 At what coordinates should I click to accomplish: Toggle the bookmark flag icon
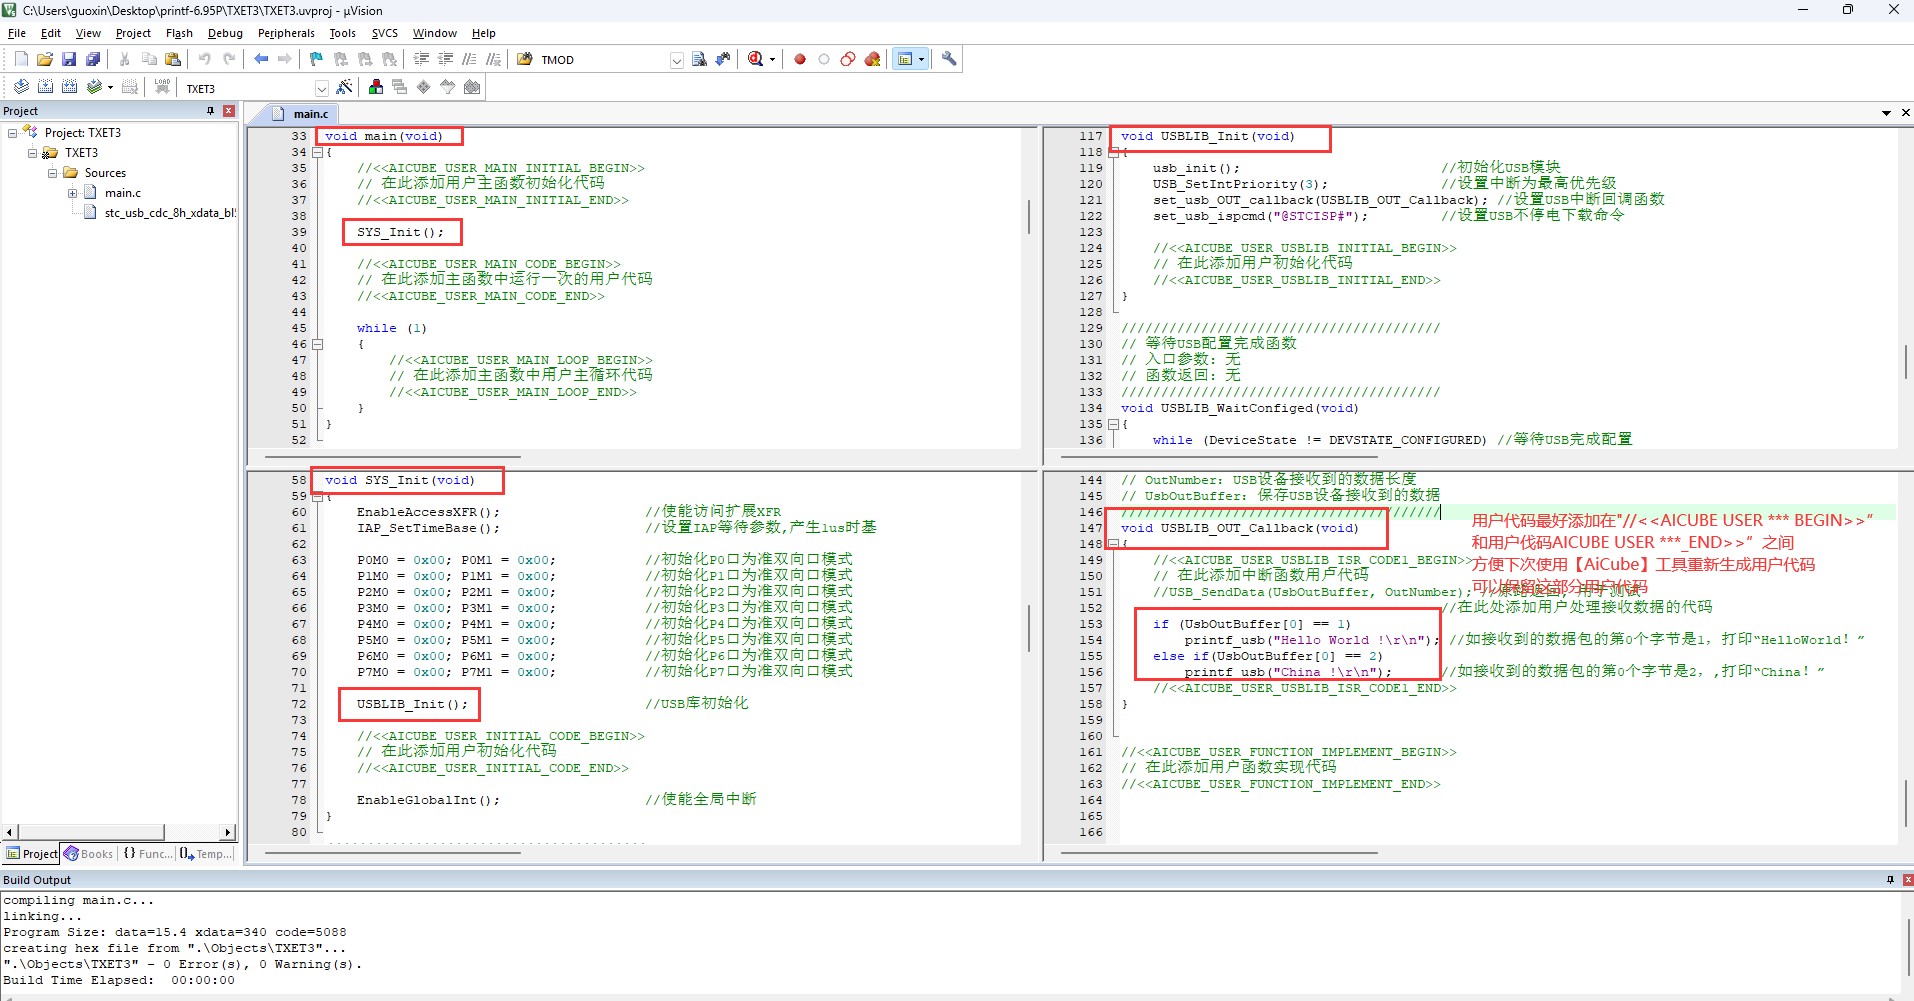[316, 60]
